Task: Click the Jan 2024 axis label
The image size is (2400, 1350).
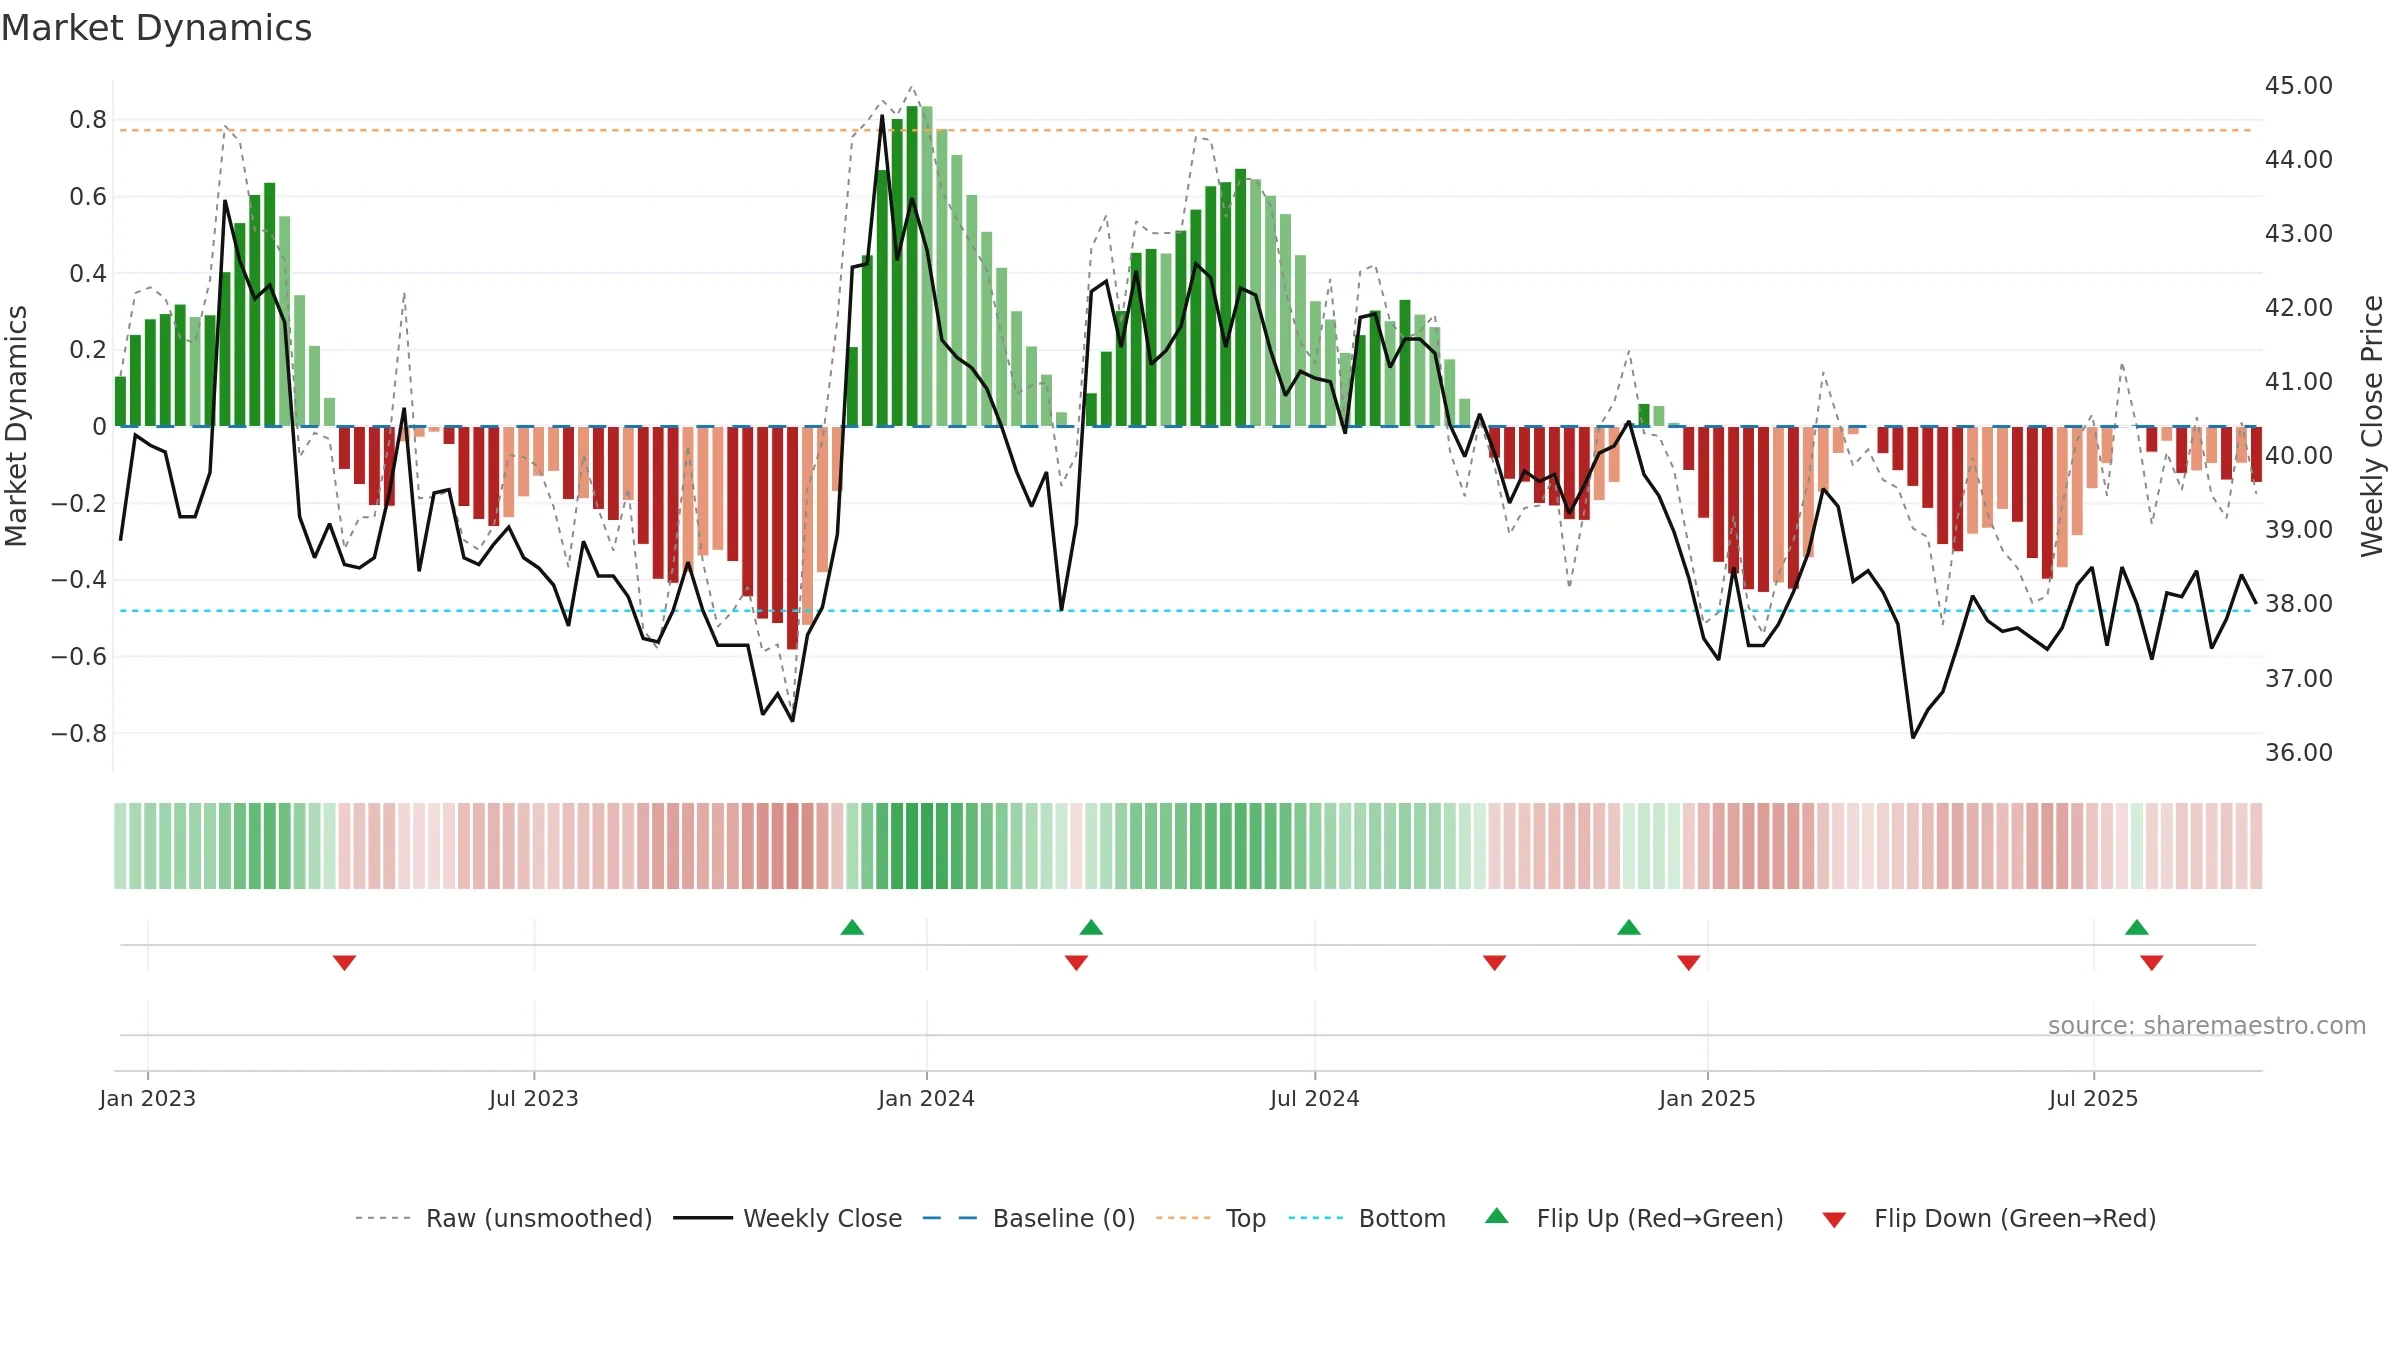Action: coord(926,1098)
